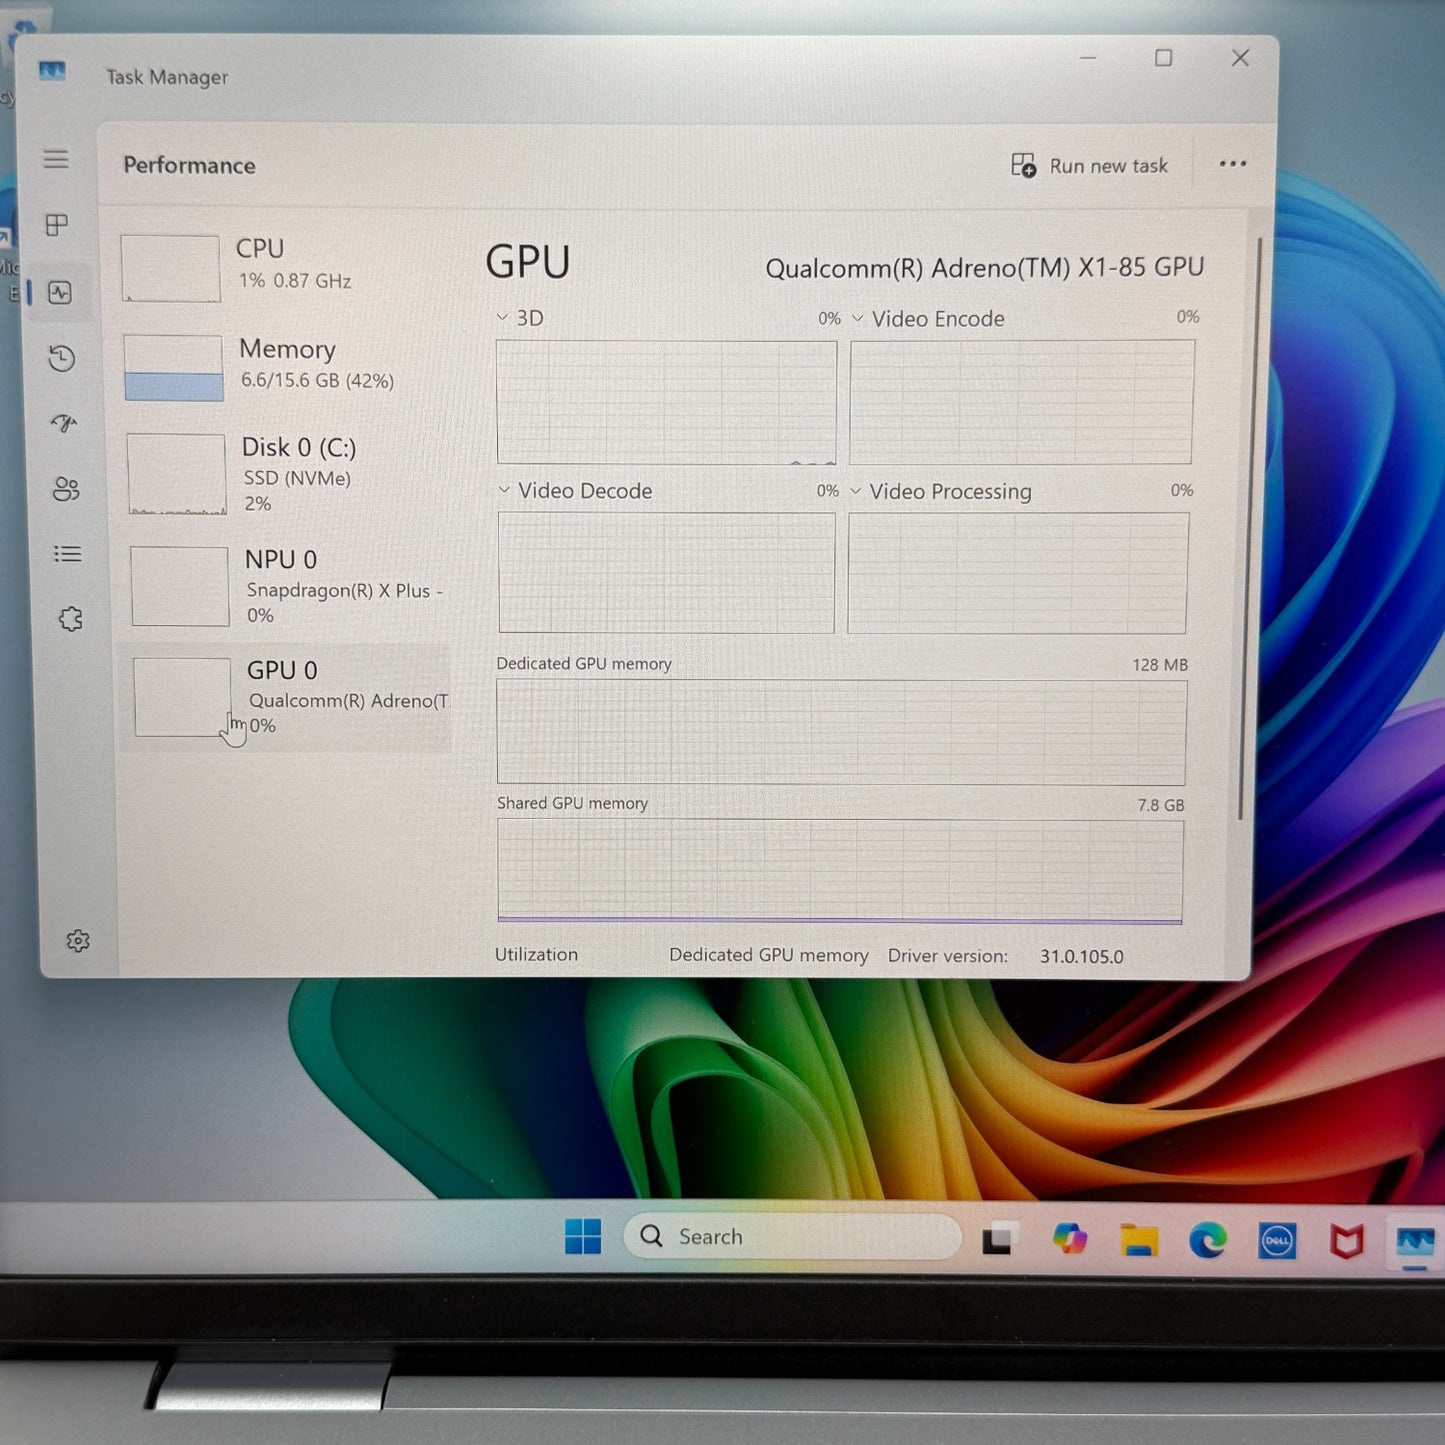Open McAfee from the taskbar

(1346, 1242)
